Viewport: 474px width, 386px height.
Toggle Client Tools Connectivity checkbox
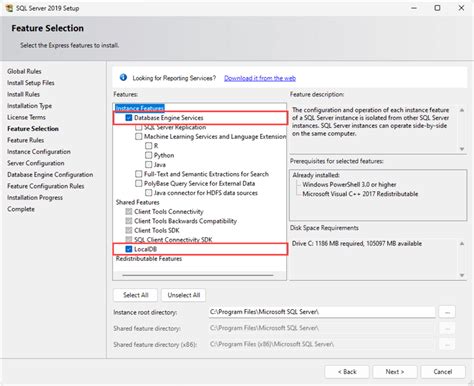[x=129, y=211]
